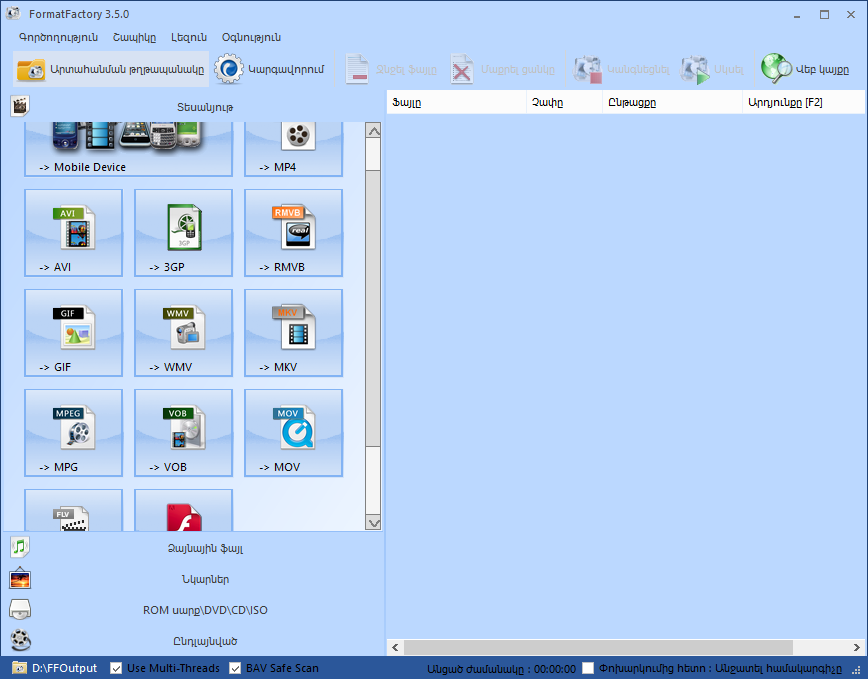
Task: Select the GIF format tile
Action: click(x=74, y=333)
